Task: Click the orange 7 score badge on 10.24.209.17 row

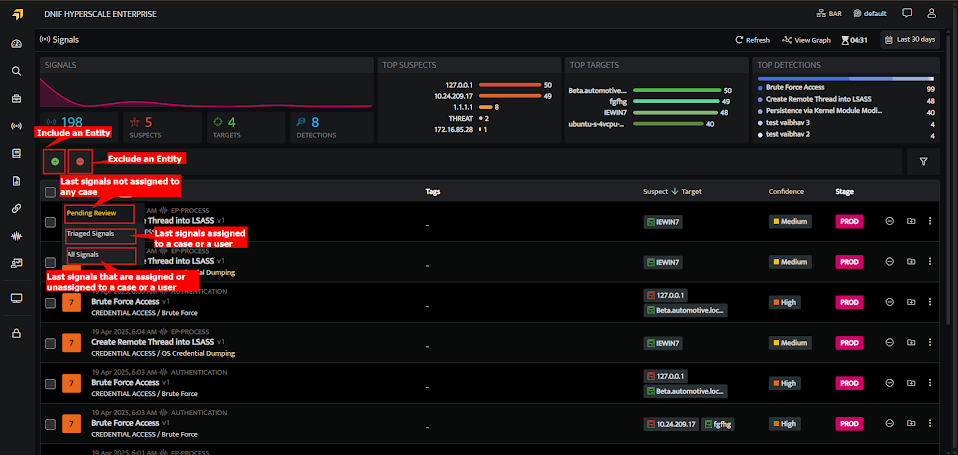Action: (x=71, y=423)
